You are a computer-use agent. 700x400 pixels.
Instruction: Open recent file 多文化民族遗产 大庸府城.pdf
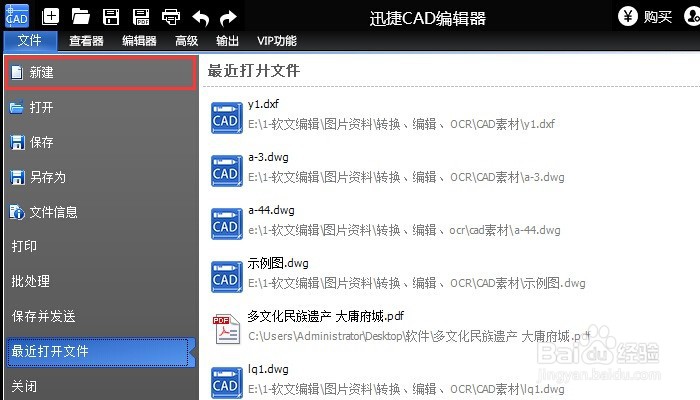(x=325, y=317)
